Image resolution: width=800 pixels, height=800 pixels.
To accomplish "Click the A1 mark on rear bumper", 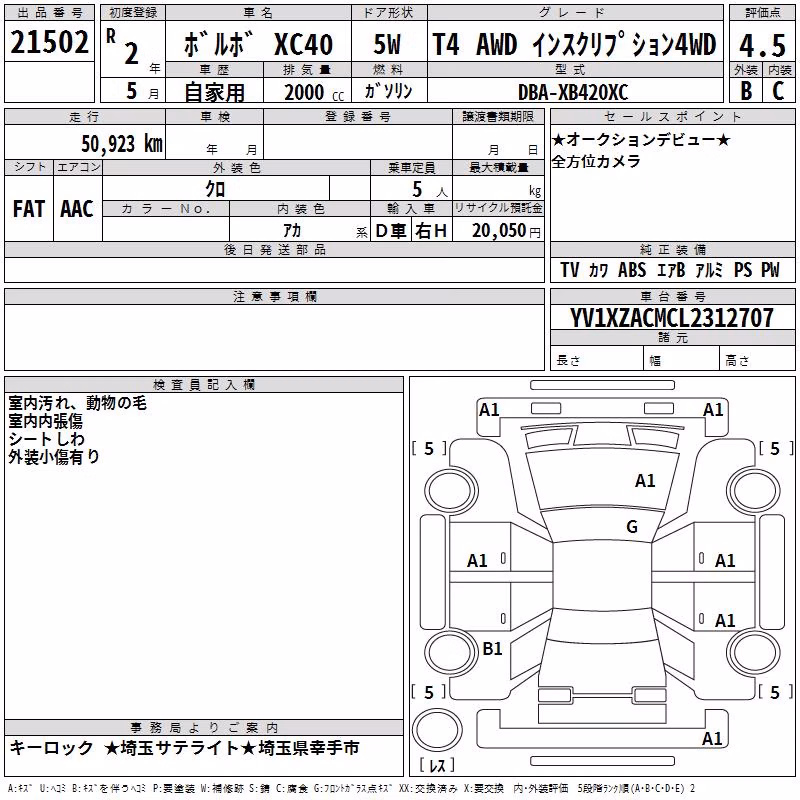I will pyautogui.click(x=712, y=738).
